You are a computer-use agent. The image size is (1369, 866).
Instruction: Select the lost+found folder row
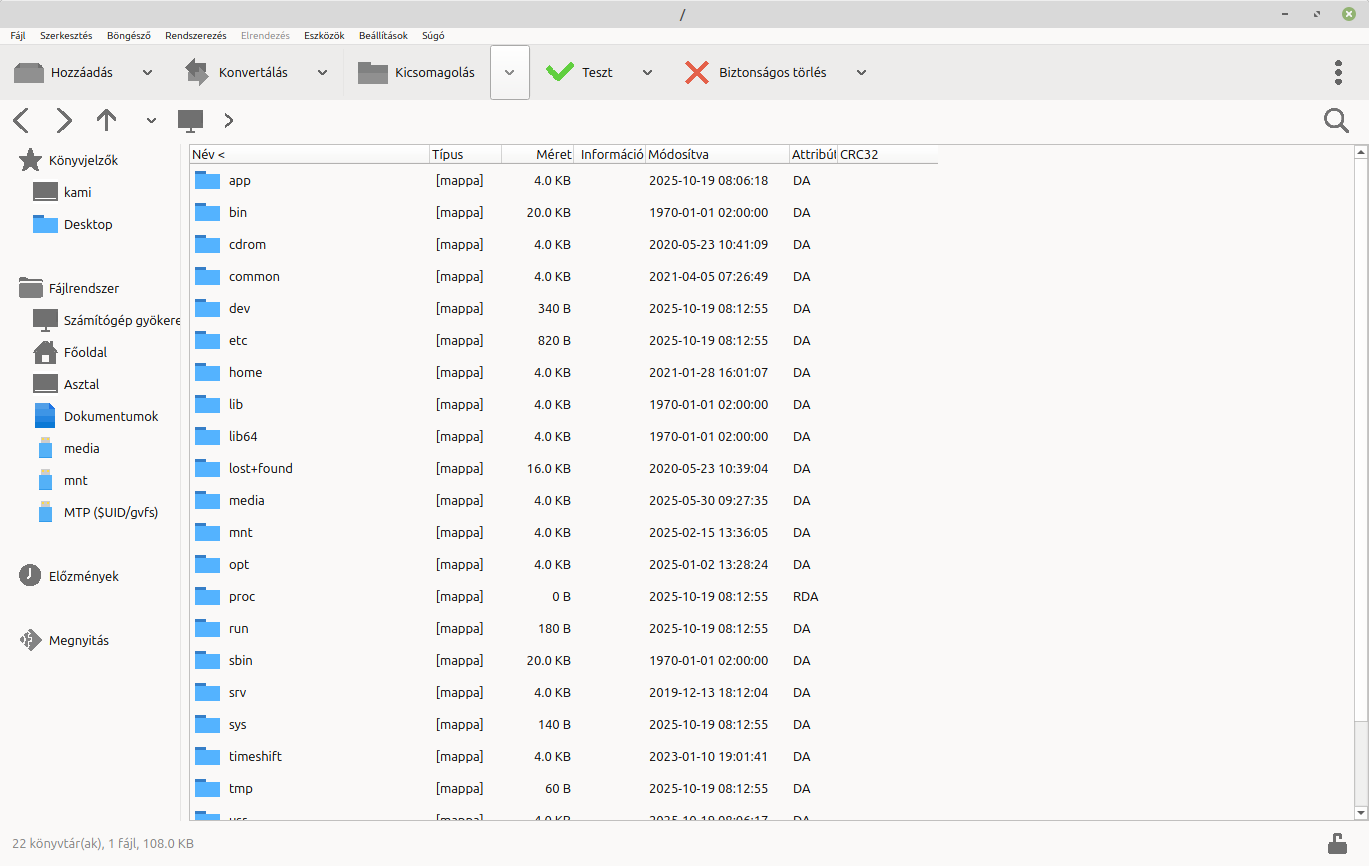[260, 468]
